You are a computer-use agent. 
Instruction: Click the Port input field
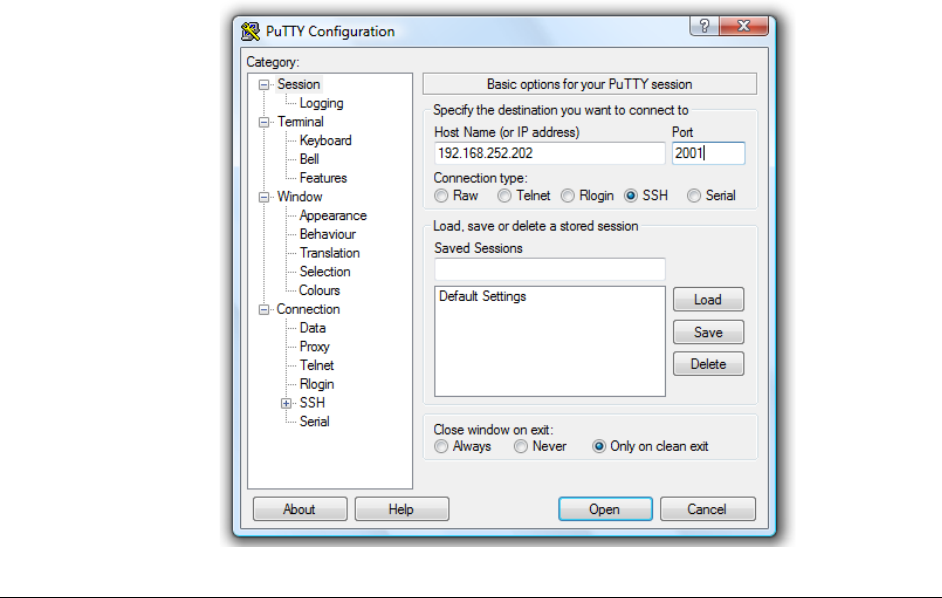(x=708, y=153)
